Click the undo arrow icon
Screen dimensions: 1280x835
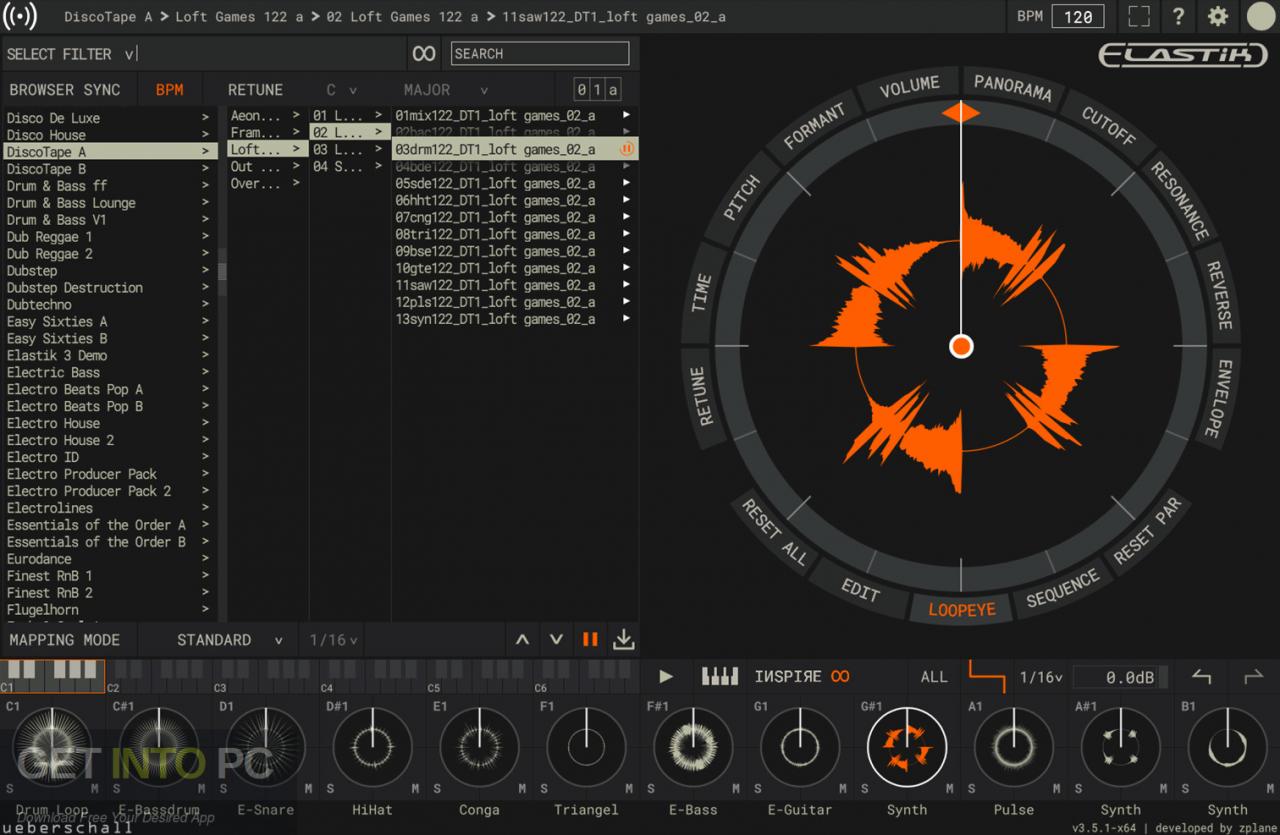[x=1202, y=677]
